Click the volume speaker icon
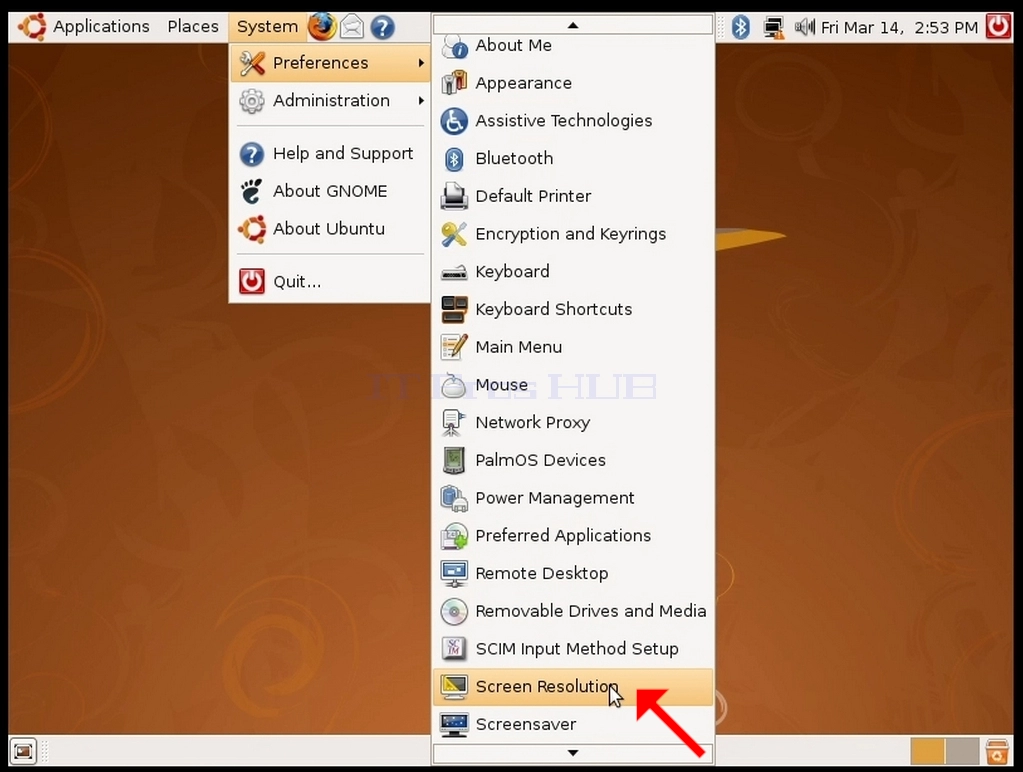The width and height of the screenshot is (1023, 772). click(804, 27)
